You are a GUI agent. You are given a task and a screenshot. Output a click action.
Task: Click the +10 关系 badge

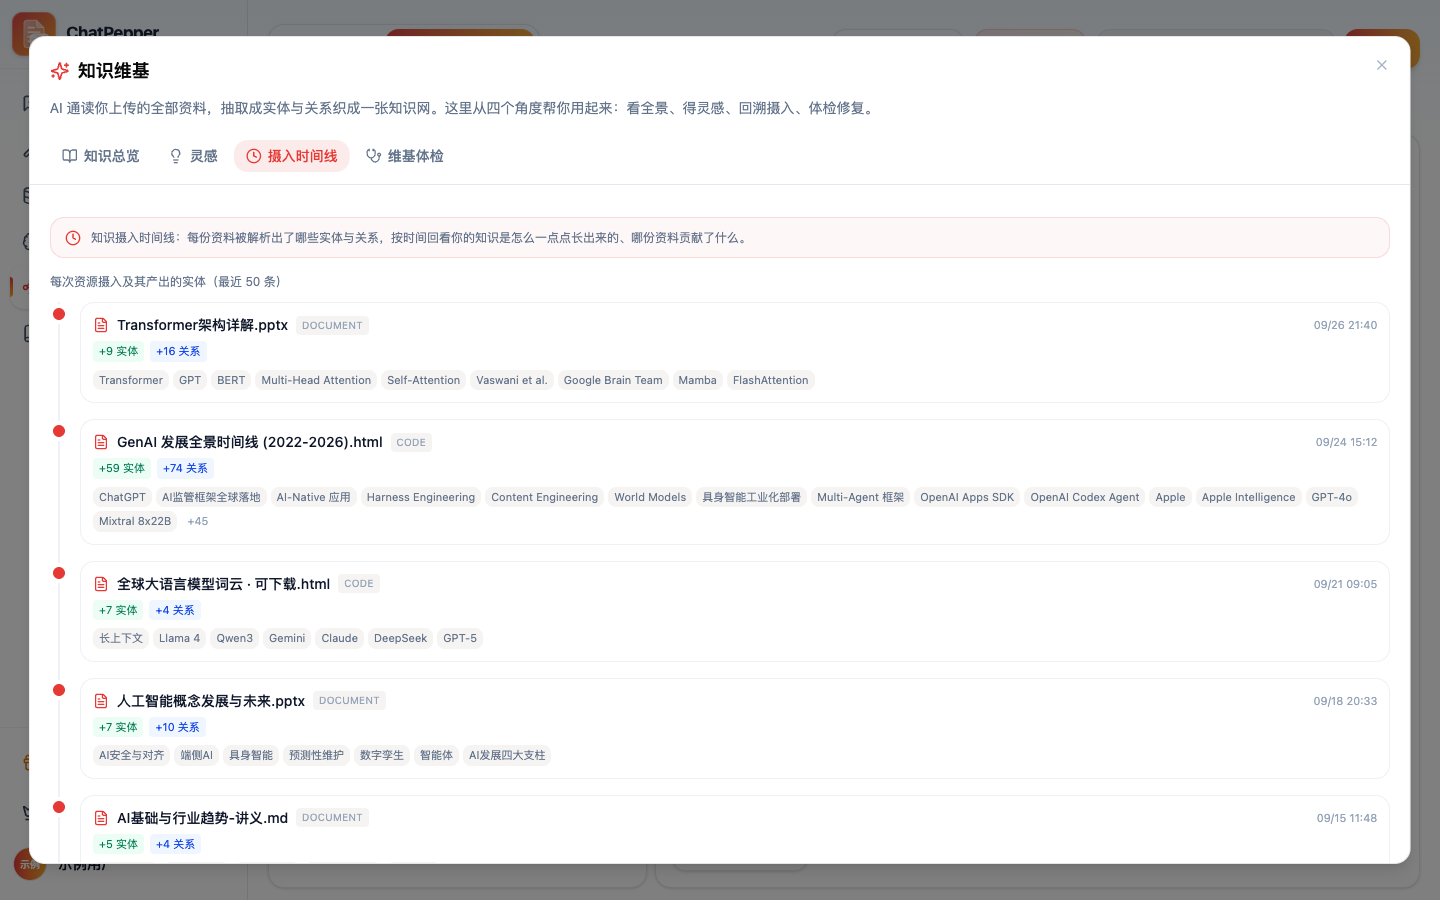pos(177,727)
